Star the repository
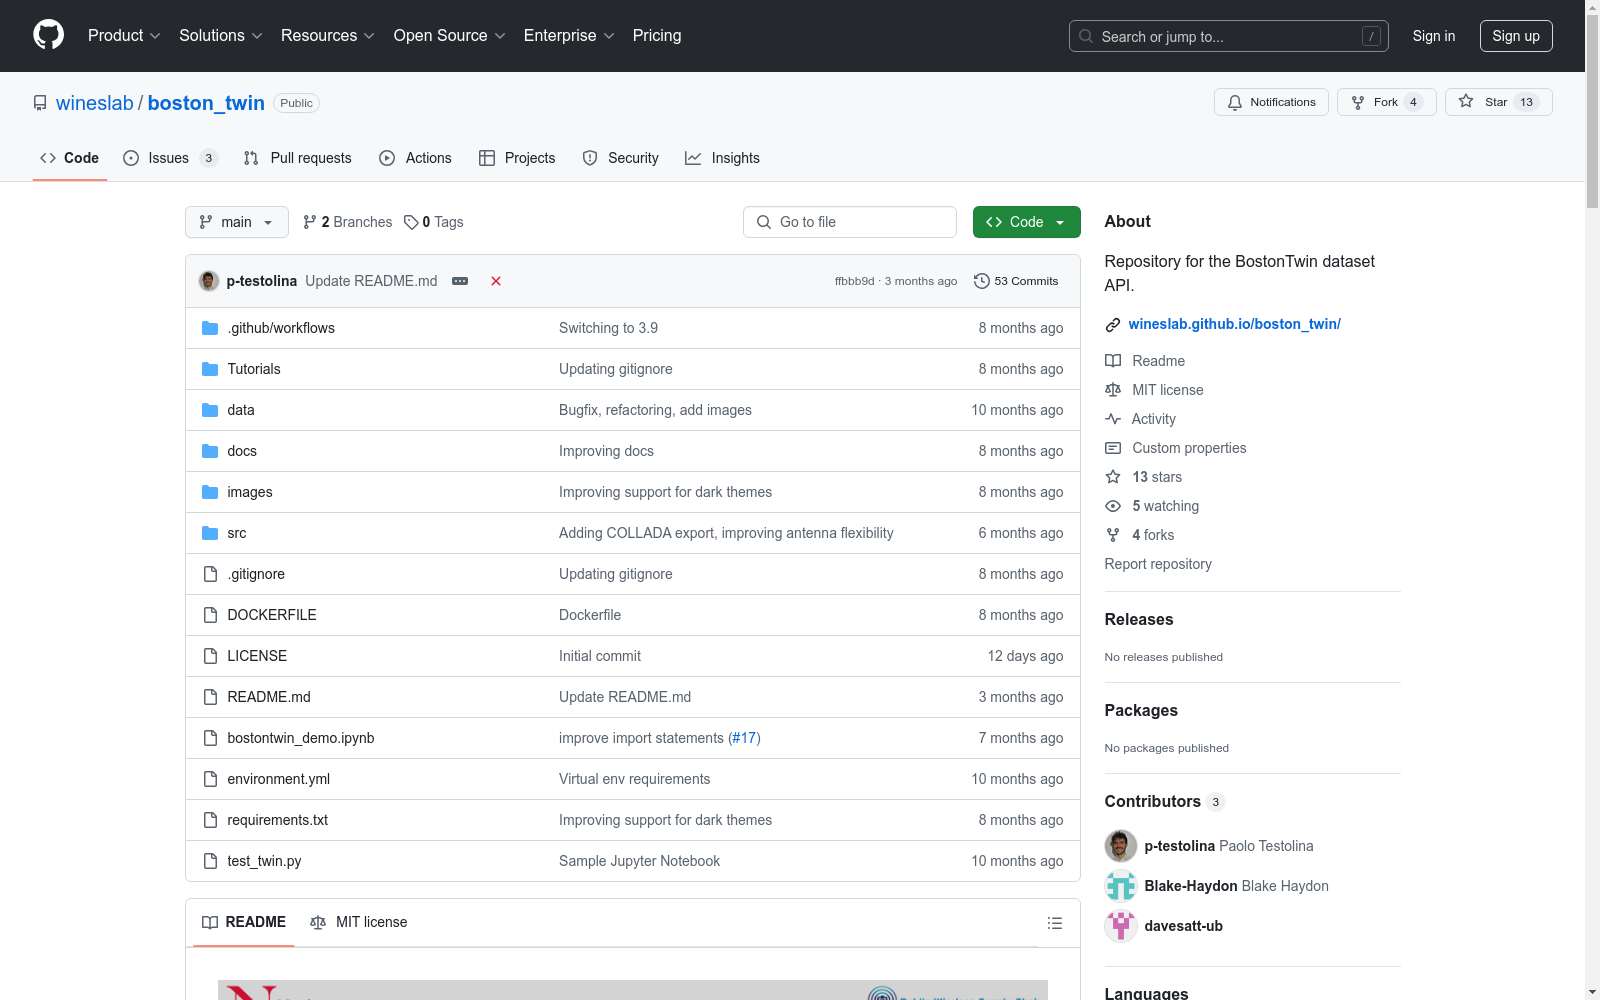The image size is (1600, 1000). click(1498, 102)
